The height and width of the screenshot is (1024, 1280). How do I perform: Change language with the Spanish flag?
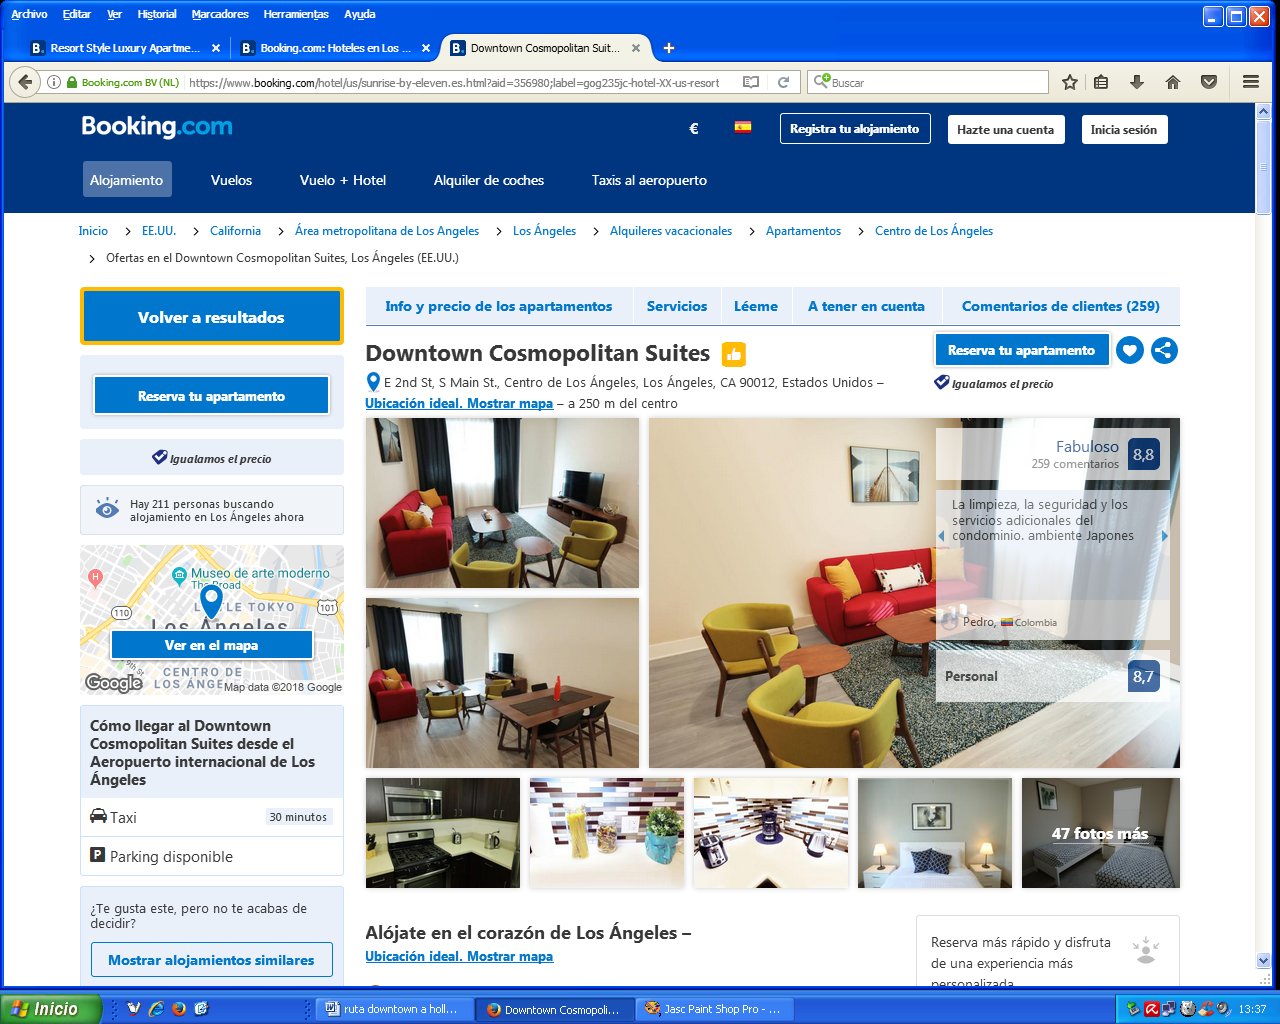click(x=742, y=127)
